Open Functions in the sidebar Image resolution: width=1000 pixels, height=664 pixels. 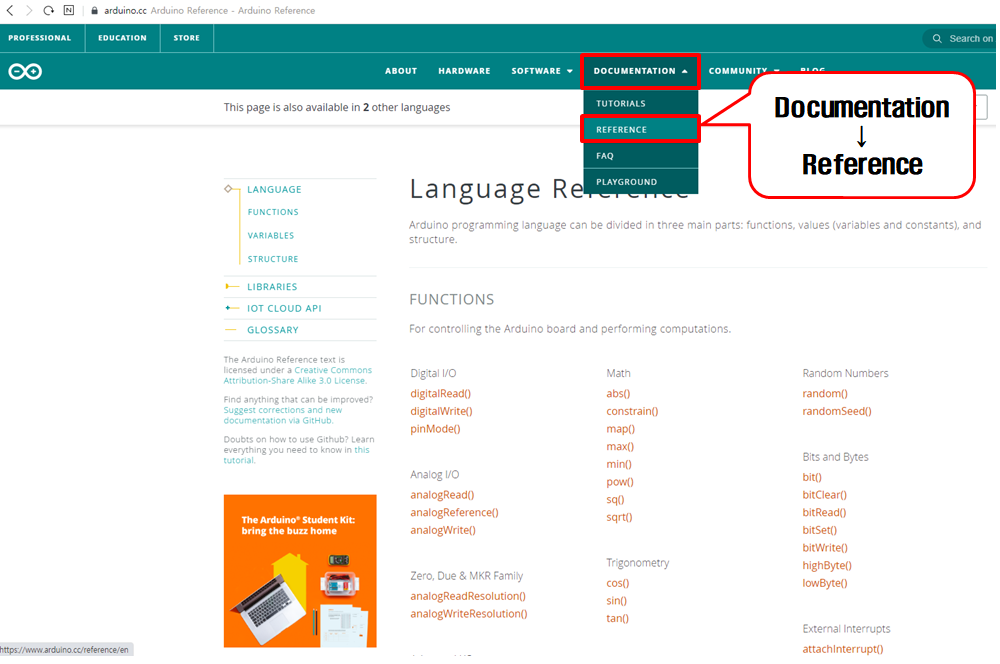[273, 212]
